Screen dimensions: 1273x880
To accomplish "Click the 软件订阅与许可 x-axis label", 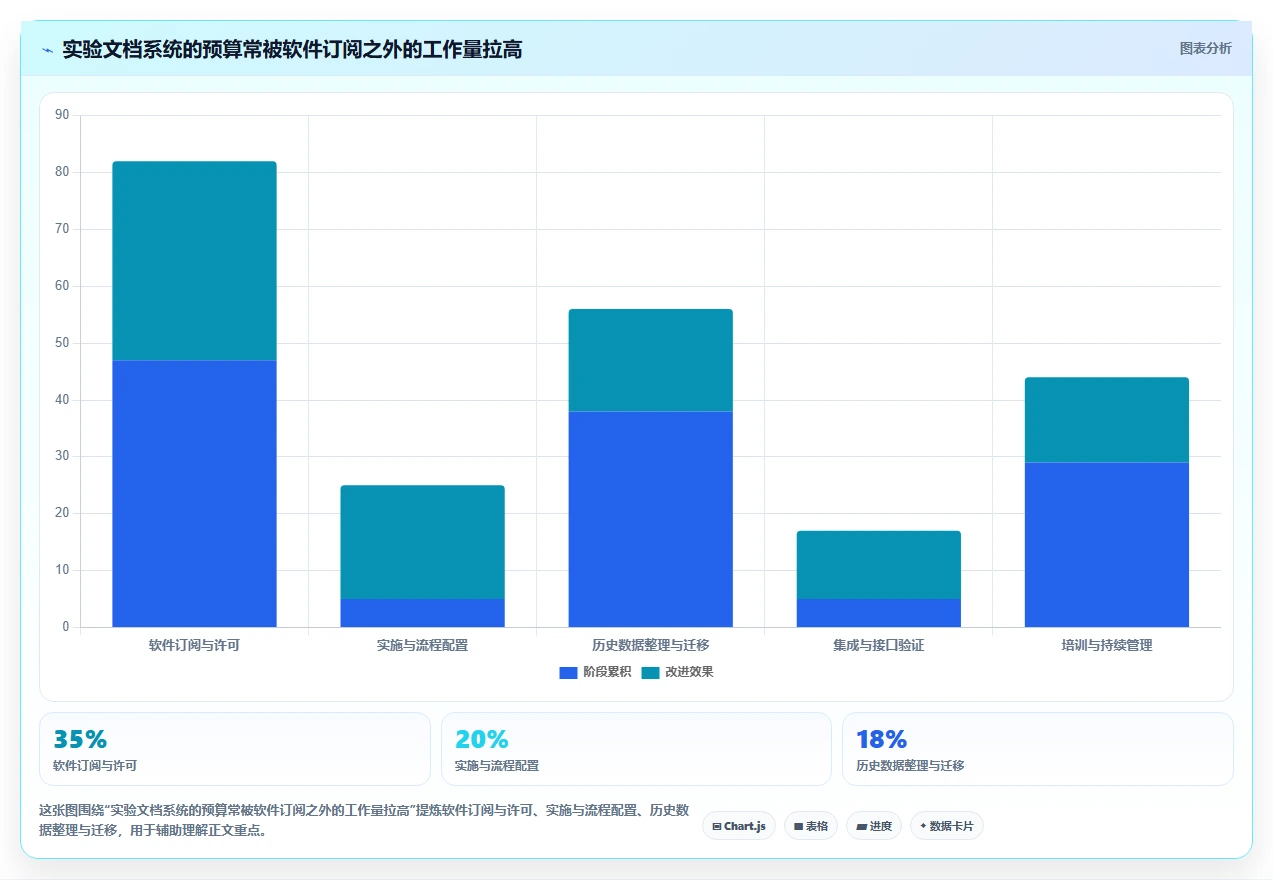I will point(194,645).
